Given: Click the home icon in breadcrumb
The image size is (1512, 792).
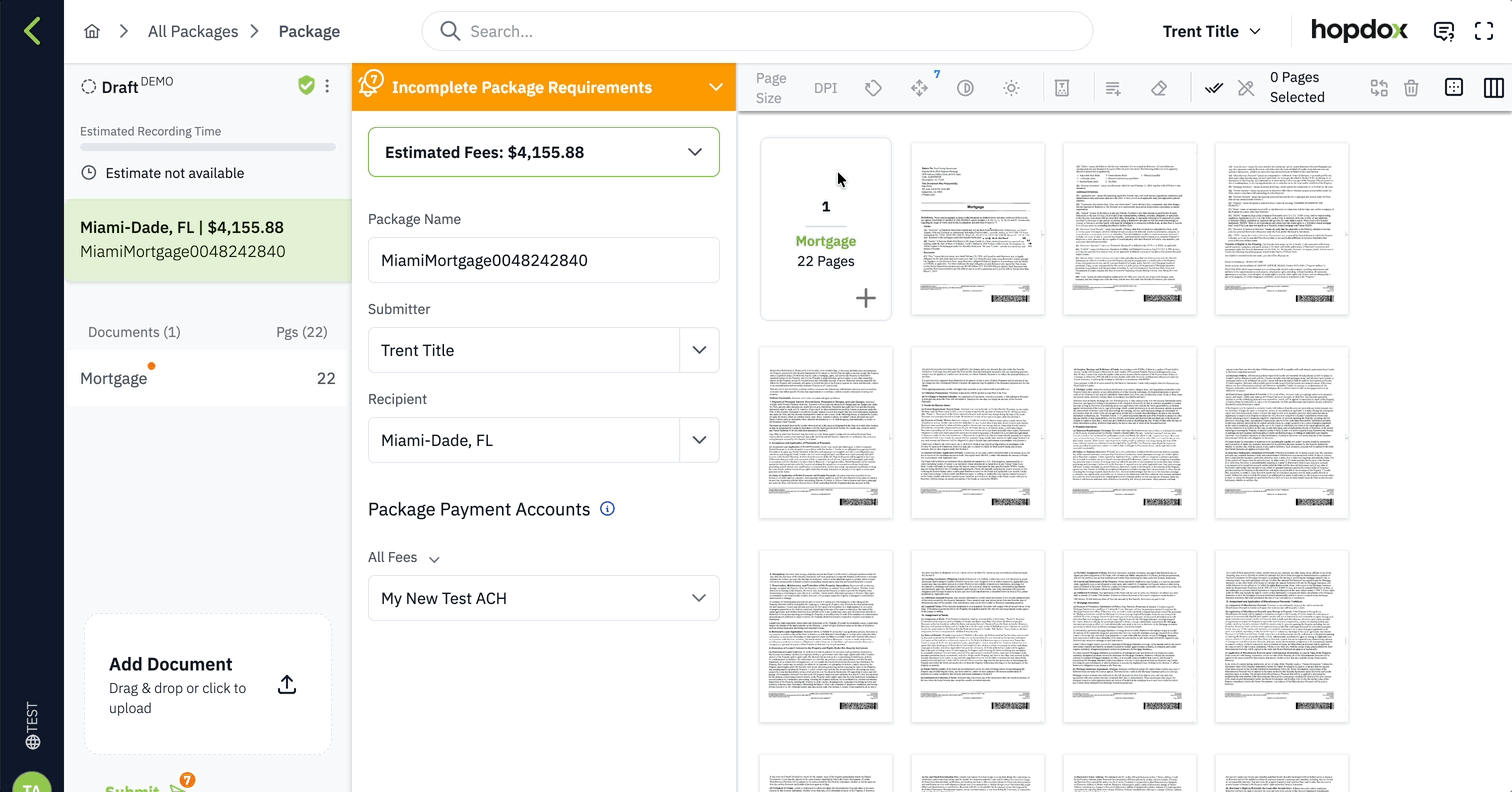Looking at the screenshot, I should tap(92, 31).
